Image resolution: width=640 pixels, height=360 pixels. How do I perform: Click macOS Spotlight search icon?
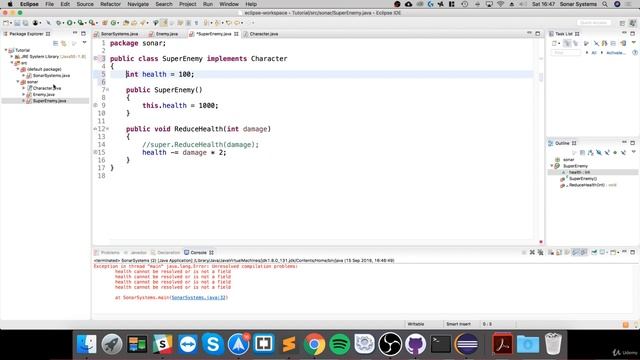coord(605,4)
